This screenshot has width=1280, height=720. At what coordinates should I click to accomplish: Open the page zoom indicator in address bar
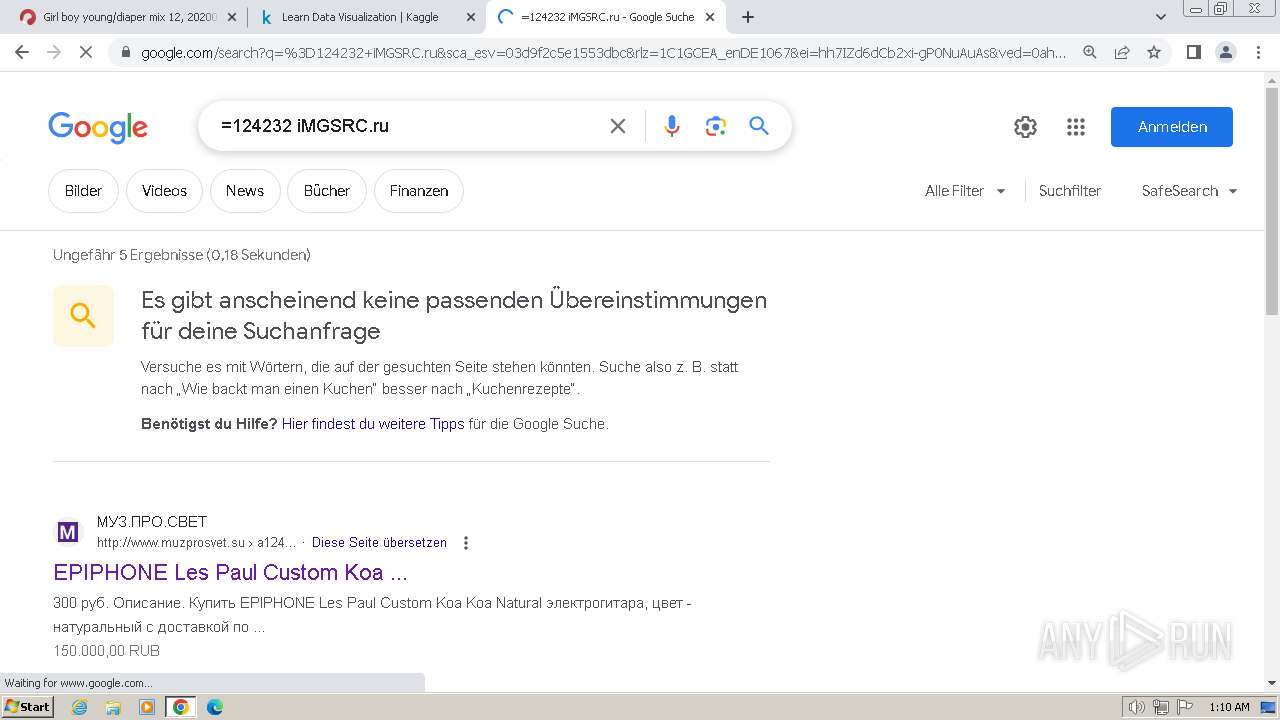tap(1090, 52)
